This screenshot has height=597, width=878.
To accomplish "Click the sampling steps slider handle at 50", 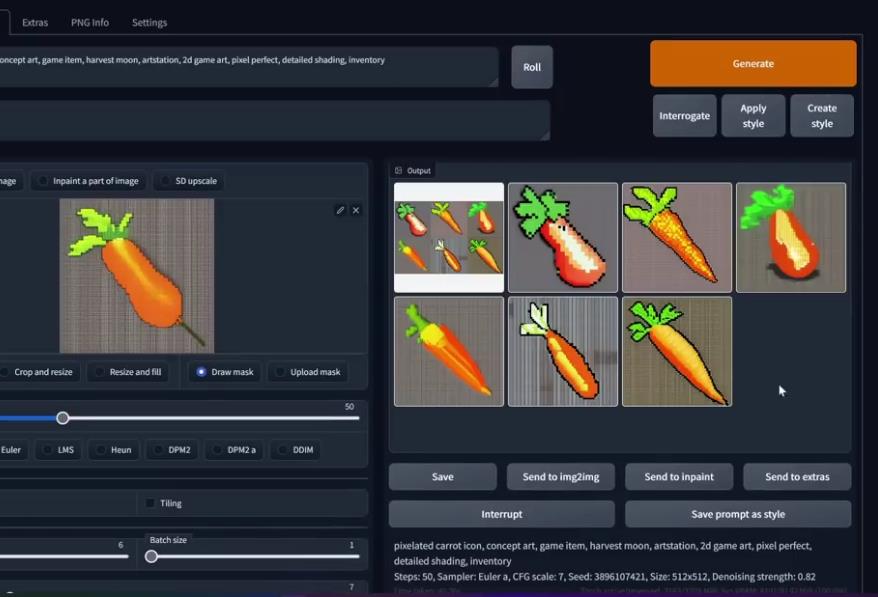I will pos(63,418).
